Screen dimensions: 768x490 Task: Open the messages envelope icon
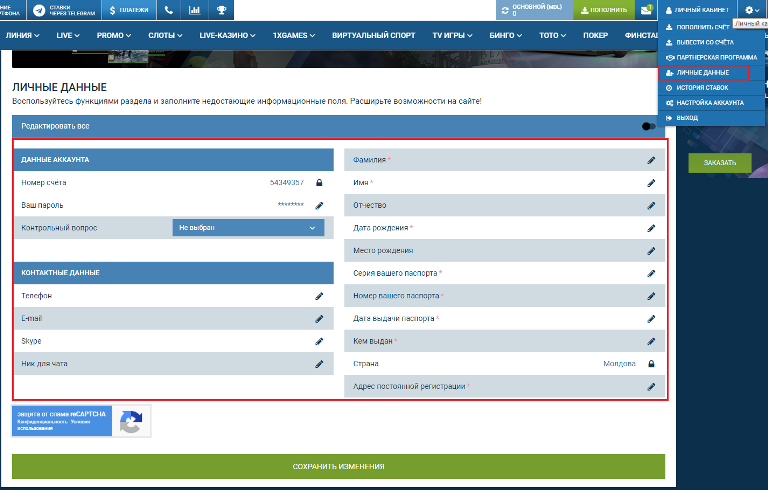647,10
